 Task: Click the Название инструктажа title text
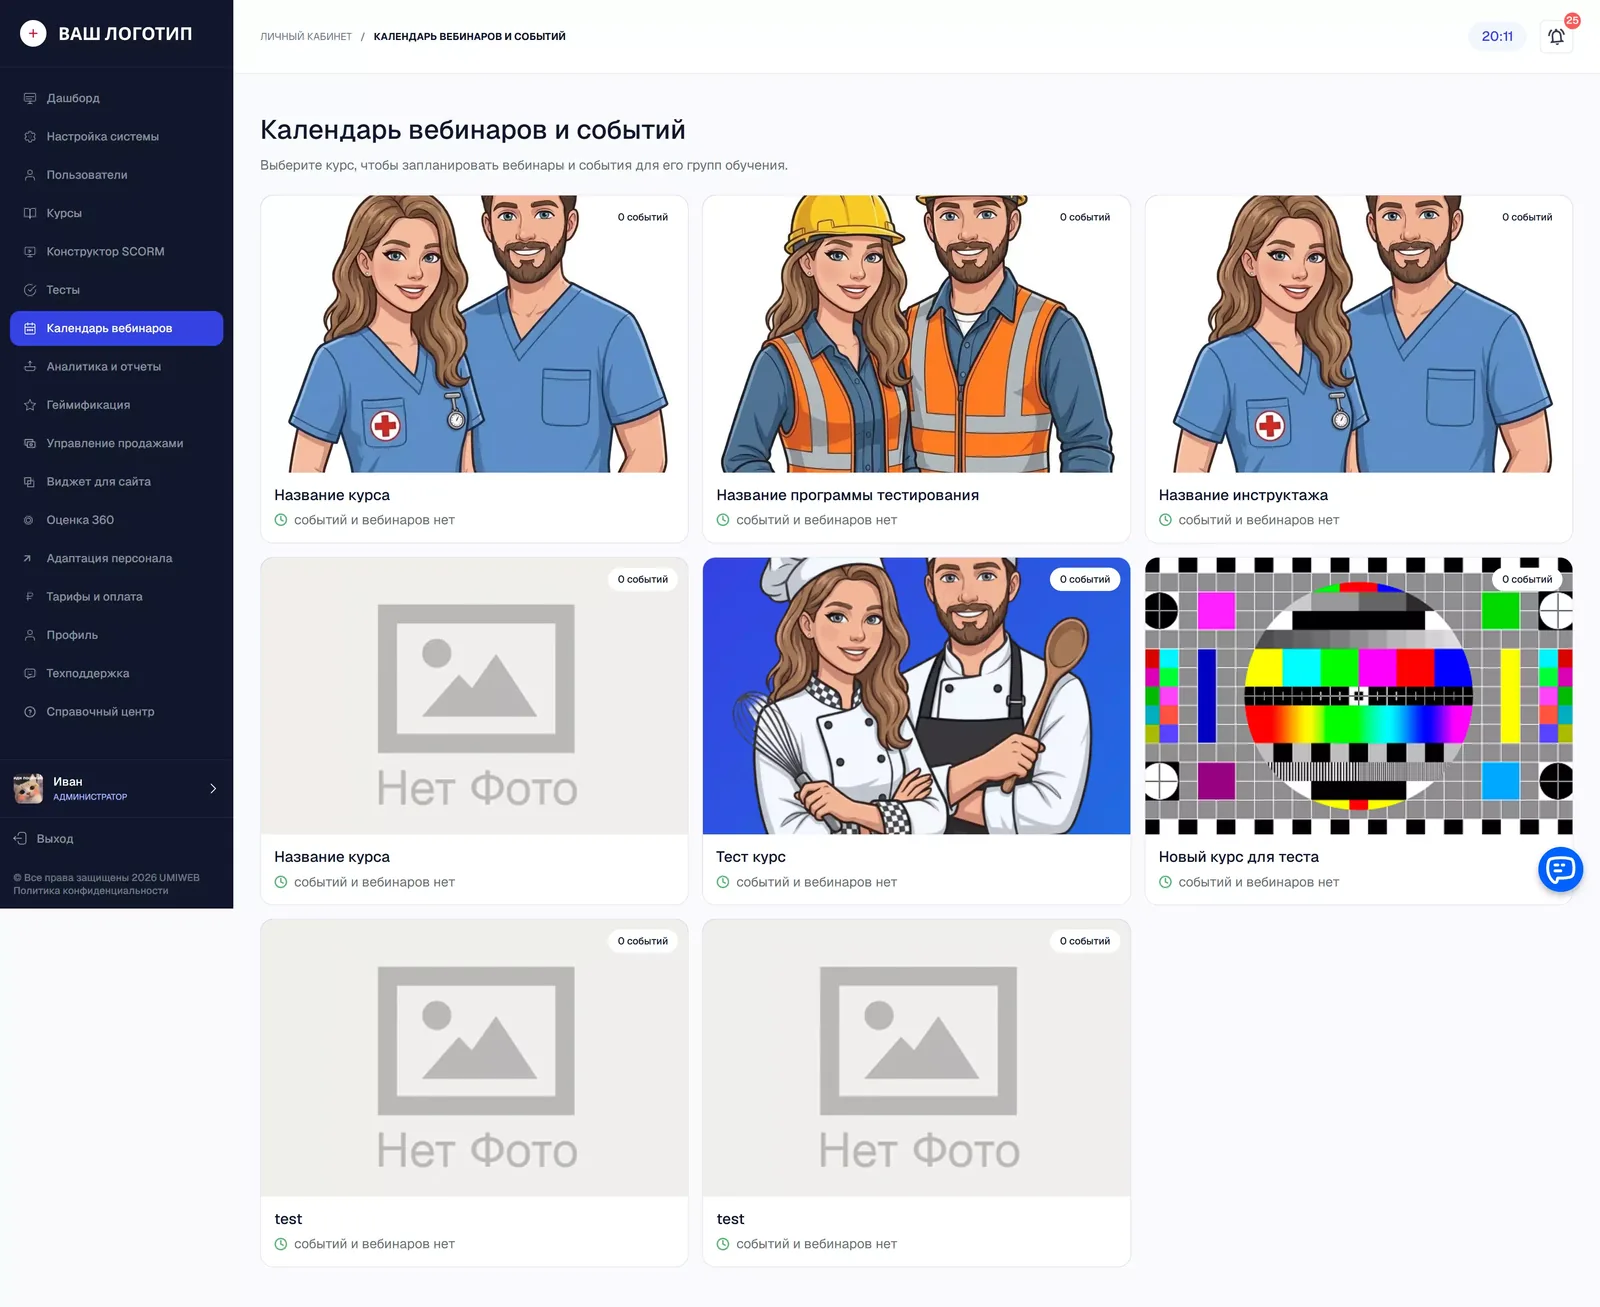1243,495
